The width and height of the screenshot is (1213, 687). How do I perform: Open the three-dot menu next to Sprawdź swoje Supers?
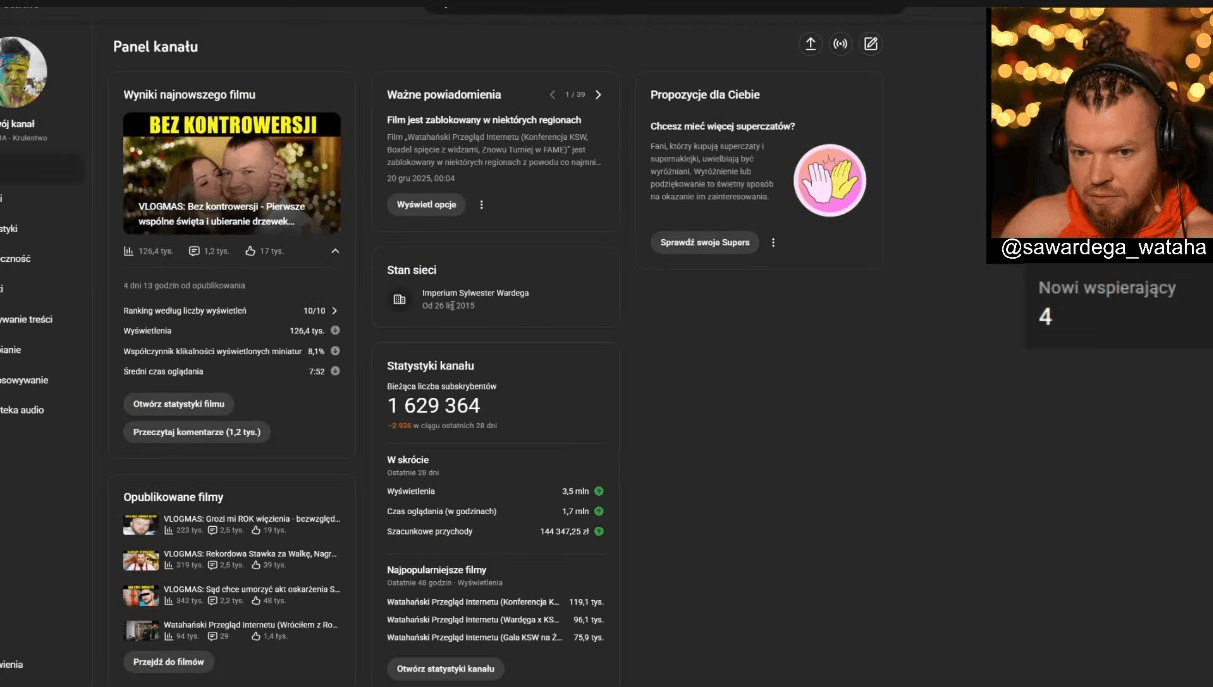point(773,242)
